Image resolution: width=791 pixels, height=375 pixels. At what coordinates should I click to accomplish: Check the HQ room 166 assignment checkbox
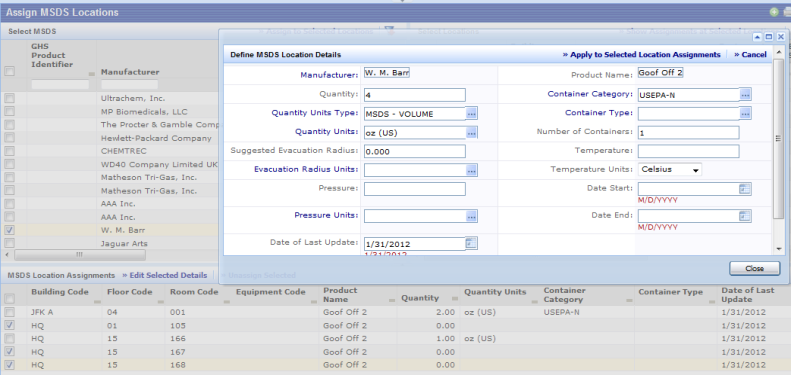pyautogui.click(x=9, y=338)
